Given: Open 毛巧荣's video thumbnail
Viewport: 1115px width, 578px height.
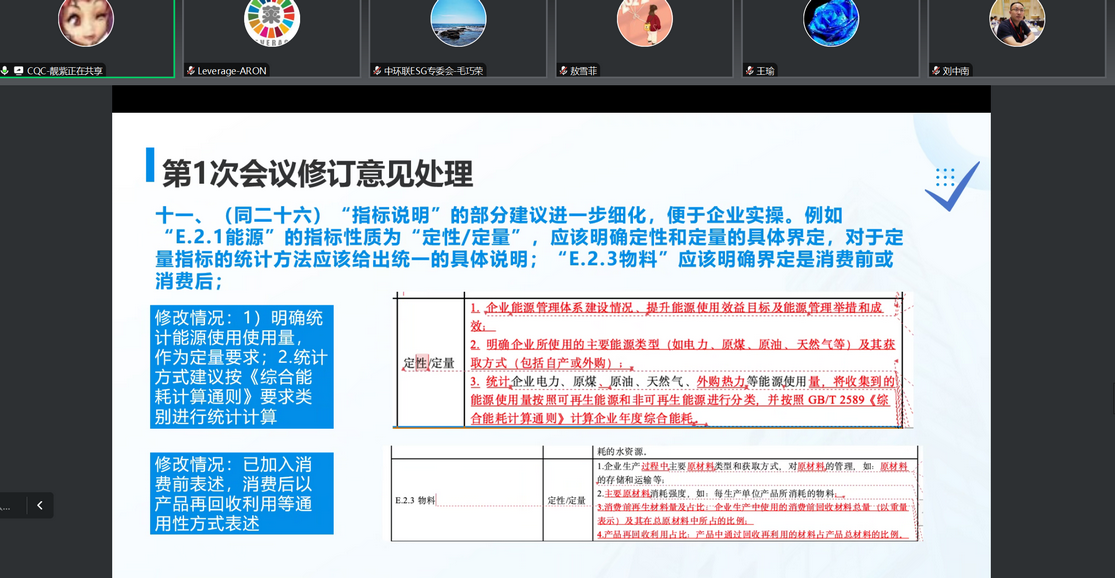Looking at the screenshot, I should click(457, 22).
